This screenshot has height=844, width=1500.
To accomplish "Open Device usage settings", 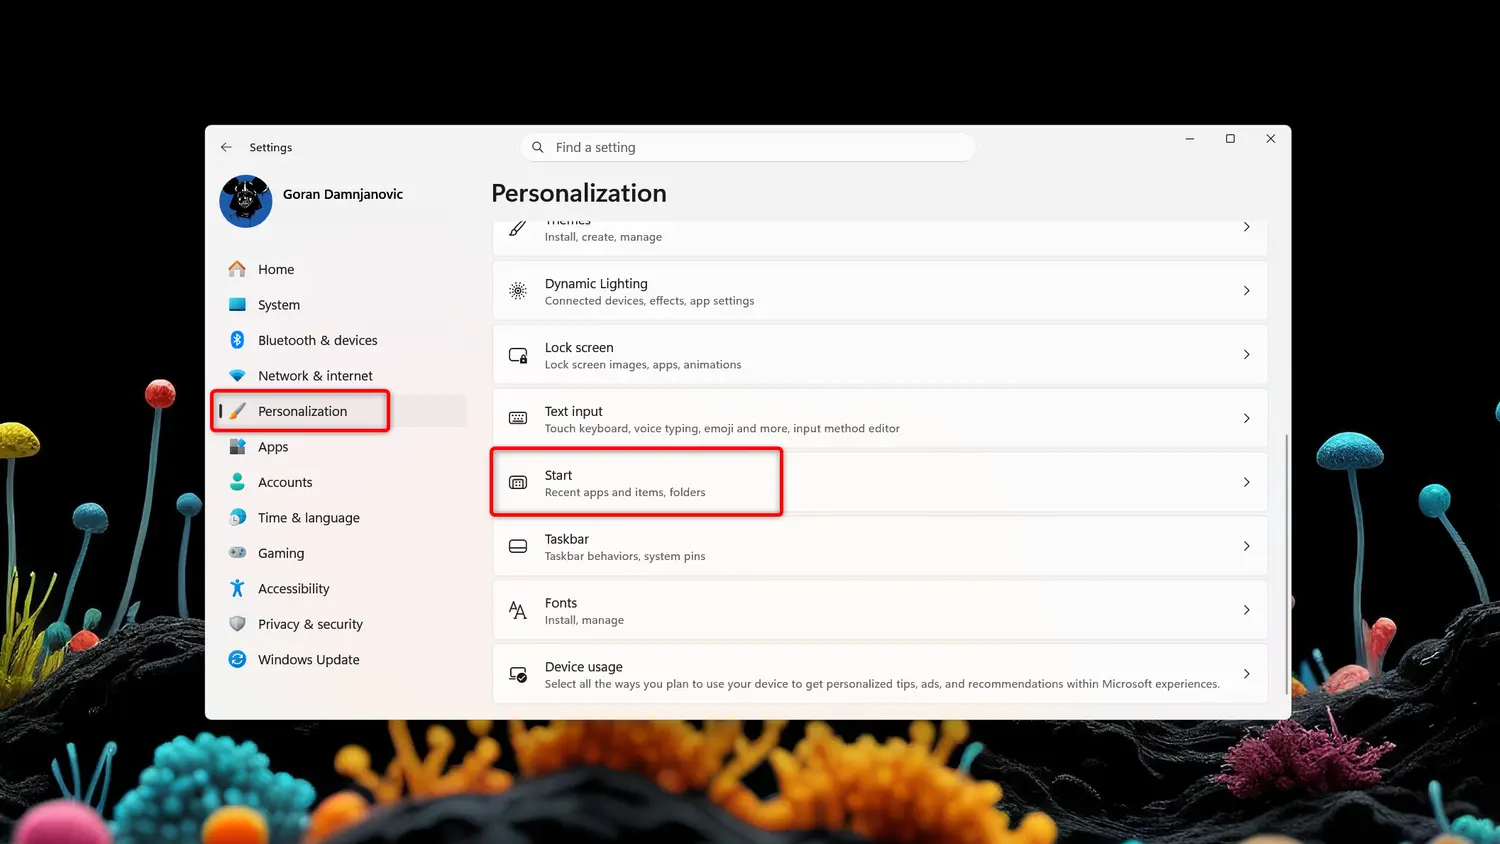I will [x=880, y=674].
